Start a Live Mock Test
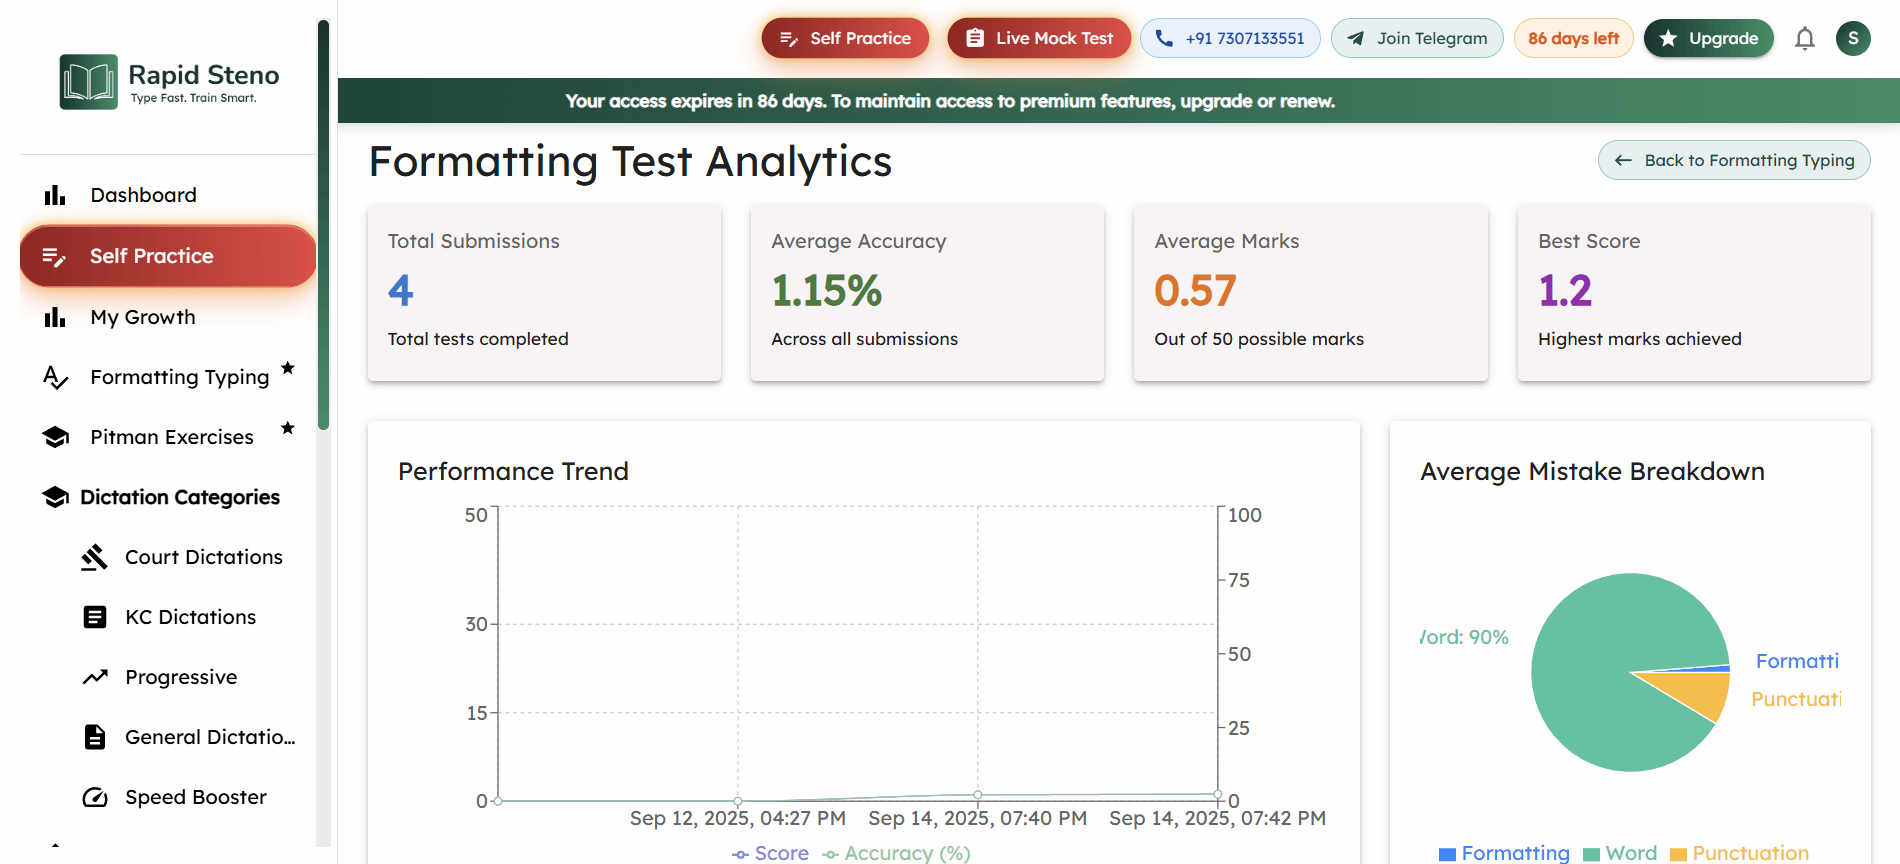The width and height of the screenshot is (1900, 864). (1039, 38)
